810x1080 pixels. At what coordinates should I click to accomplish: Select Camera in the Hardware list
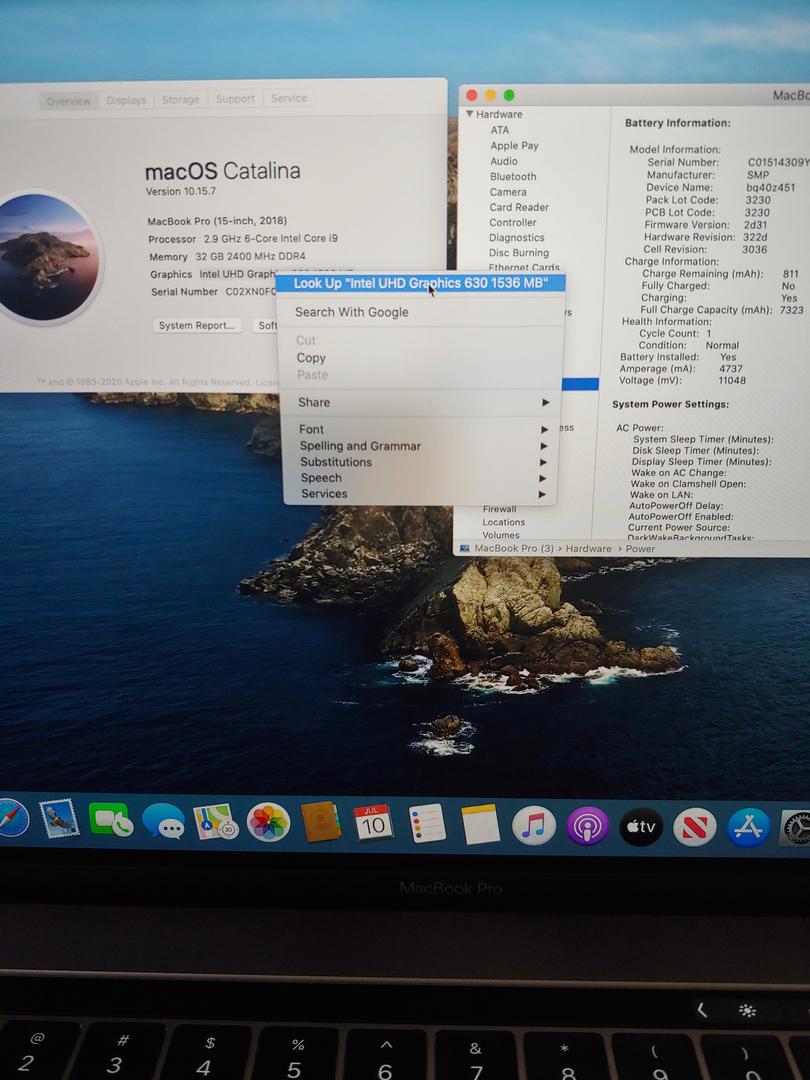click(x=508, y=192)
